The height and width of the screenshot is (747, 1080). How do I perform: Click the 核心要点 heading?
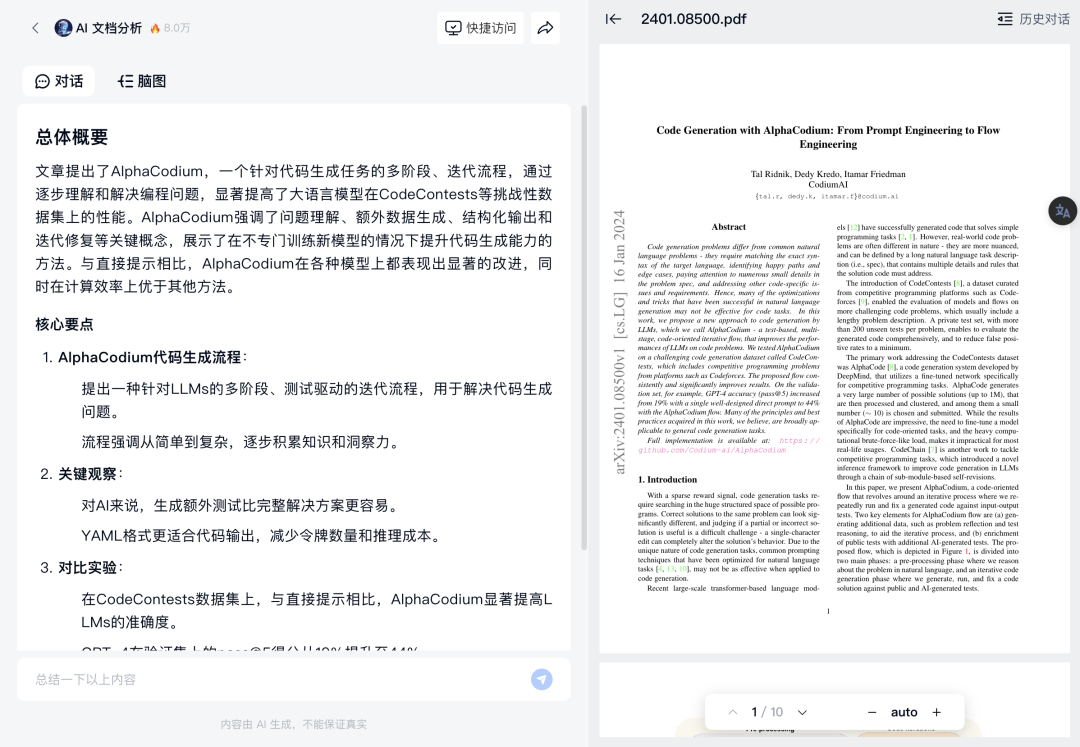(64, 324)
